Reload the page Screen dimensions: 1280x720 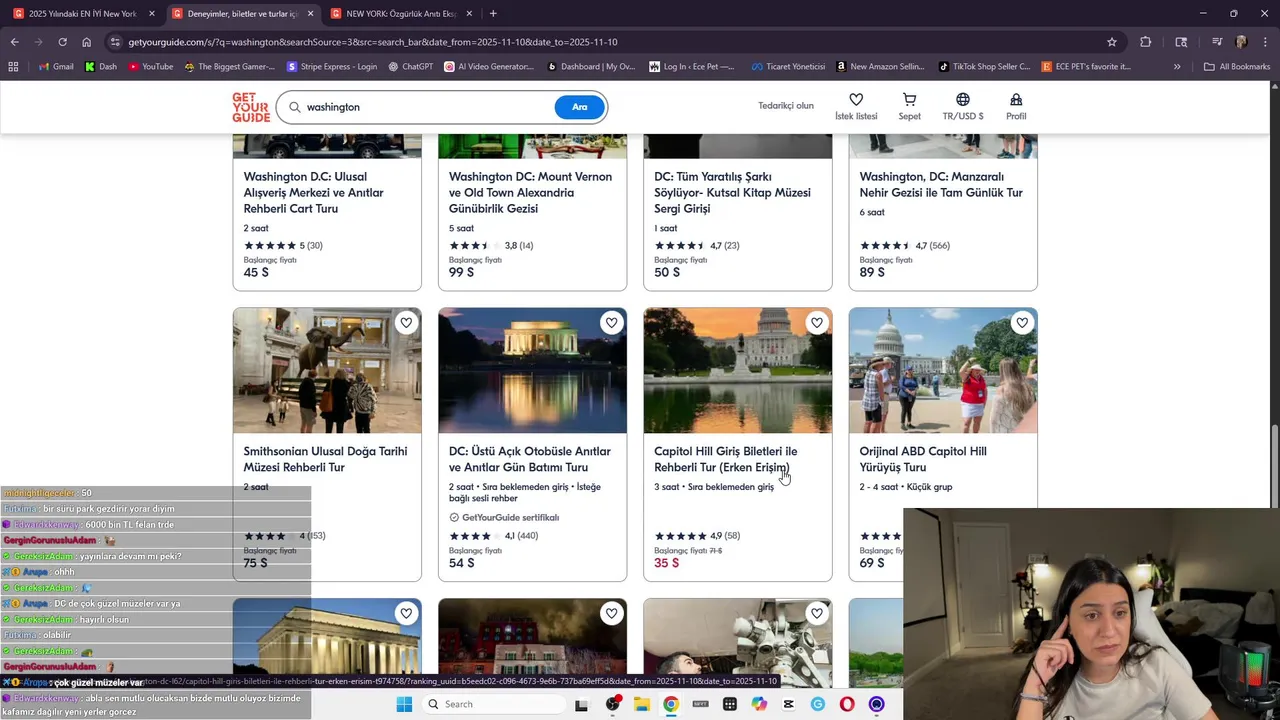pyautogui.click(x=62, y=42)
